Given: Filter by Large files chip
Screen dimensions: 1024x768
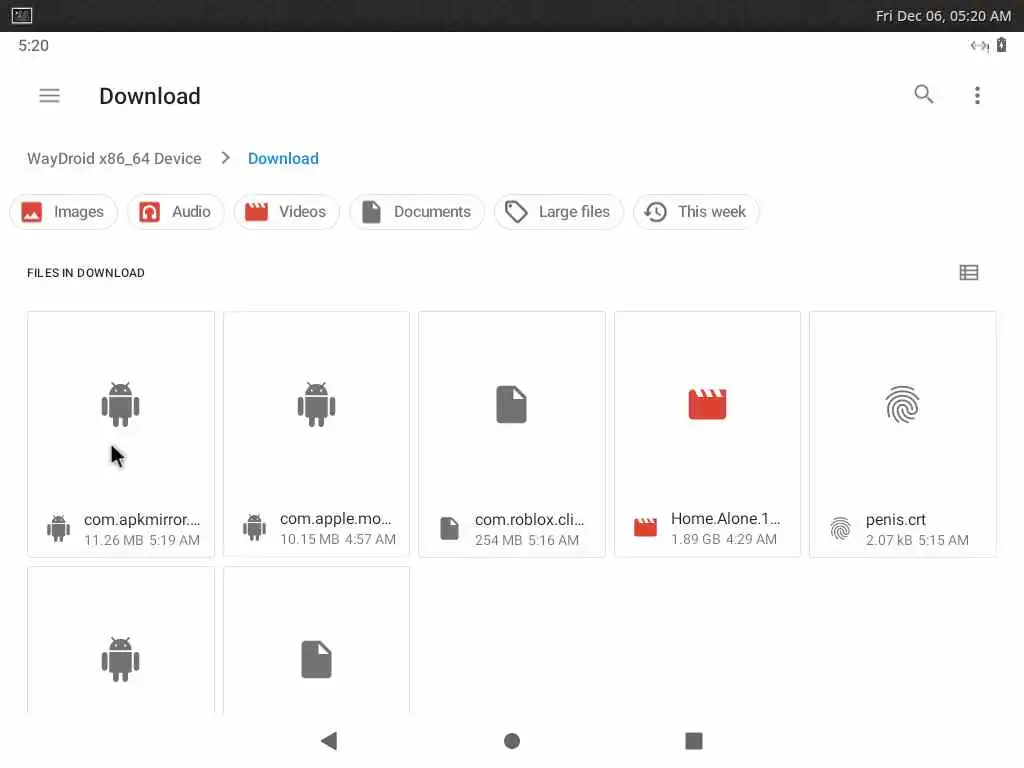Looking at the screenshot, I should [x=559, y=212].
